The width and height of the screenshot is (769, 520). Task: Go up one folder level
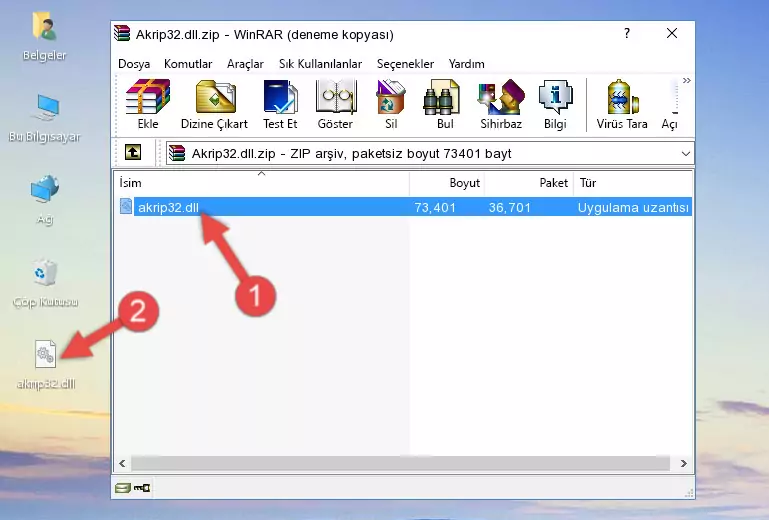tap(133, 153)
